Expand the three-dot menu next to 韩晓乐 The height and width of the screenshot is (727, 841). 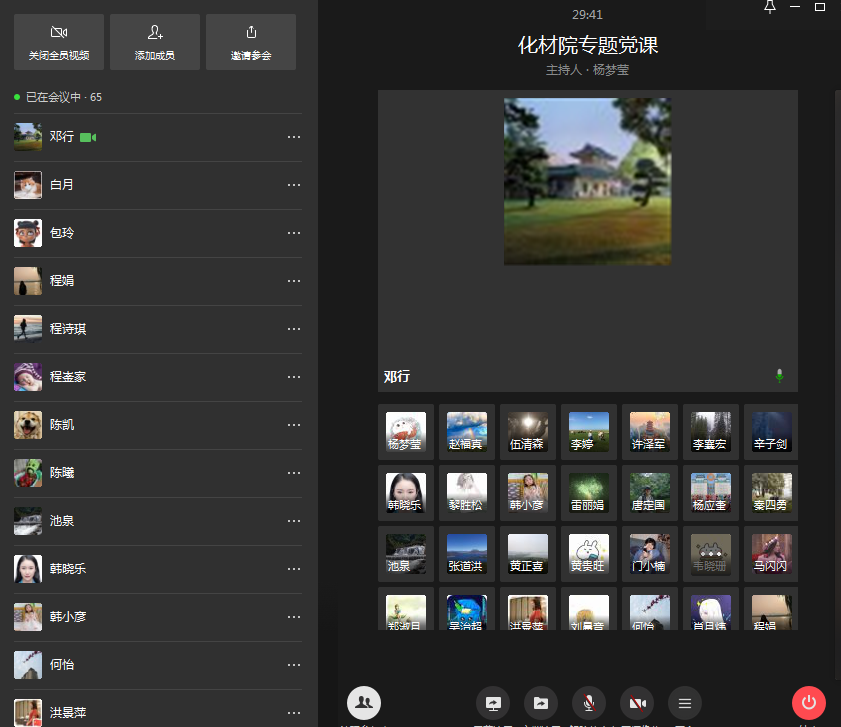tap(294, 569)
